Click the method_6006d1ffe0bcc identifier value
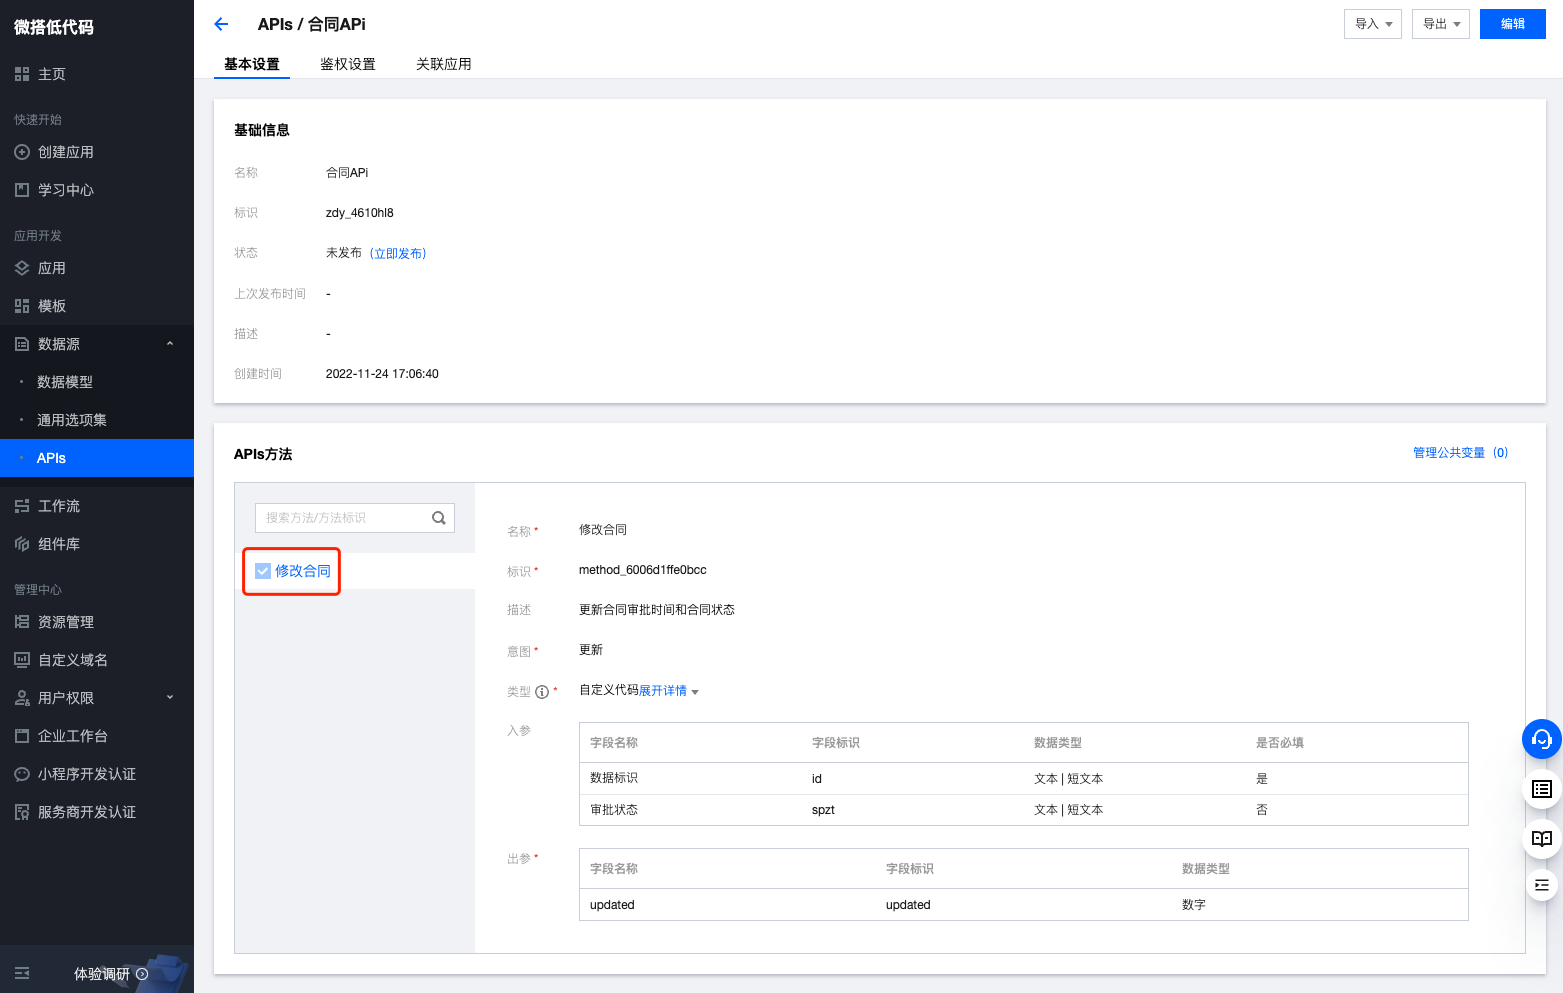1563x993 pixels. [x=642, y=570]
